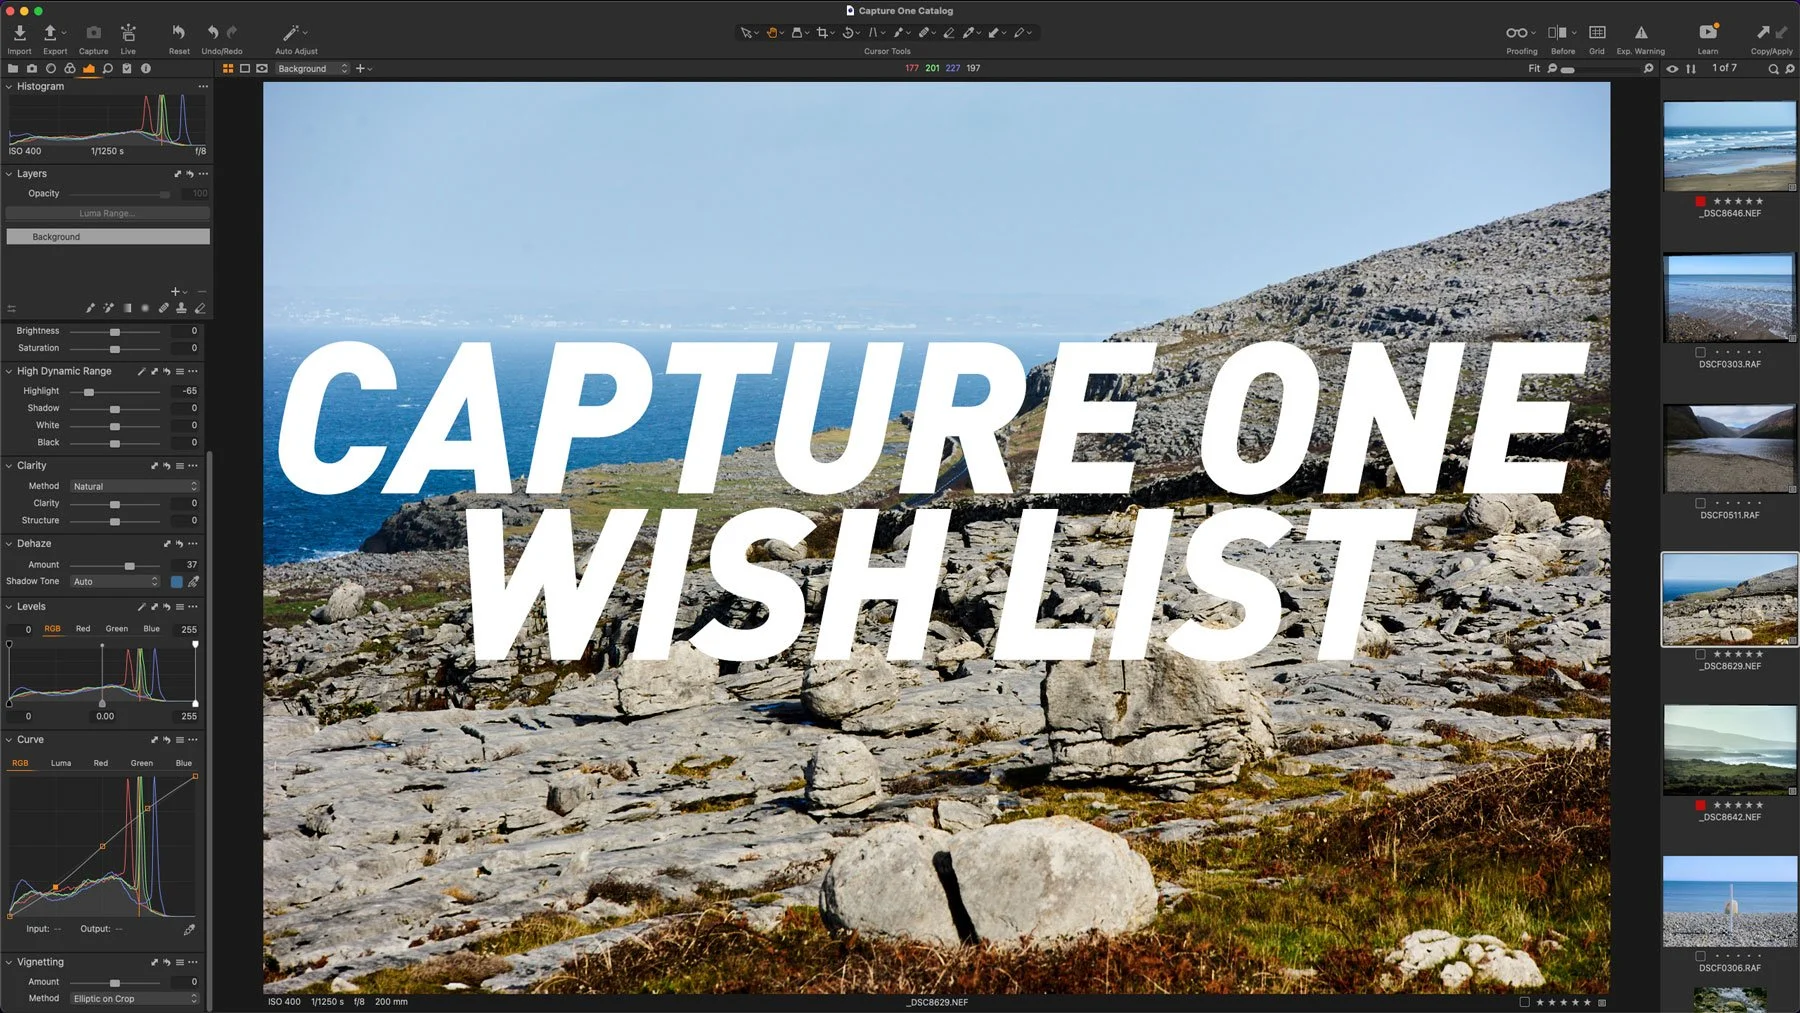
Task: Select the Pan hand tool
Action: (772, 32)
